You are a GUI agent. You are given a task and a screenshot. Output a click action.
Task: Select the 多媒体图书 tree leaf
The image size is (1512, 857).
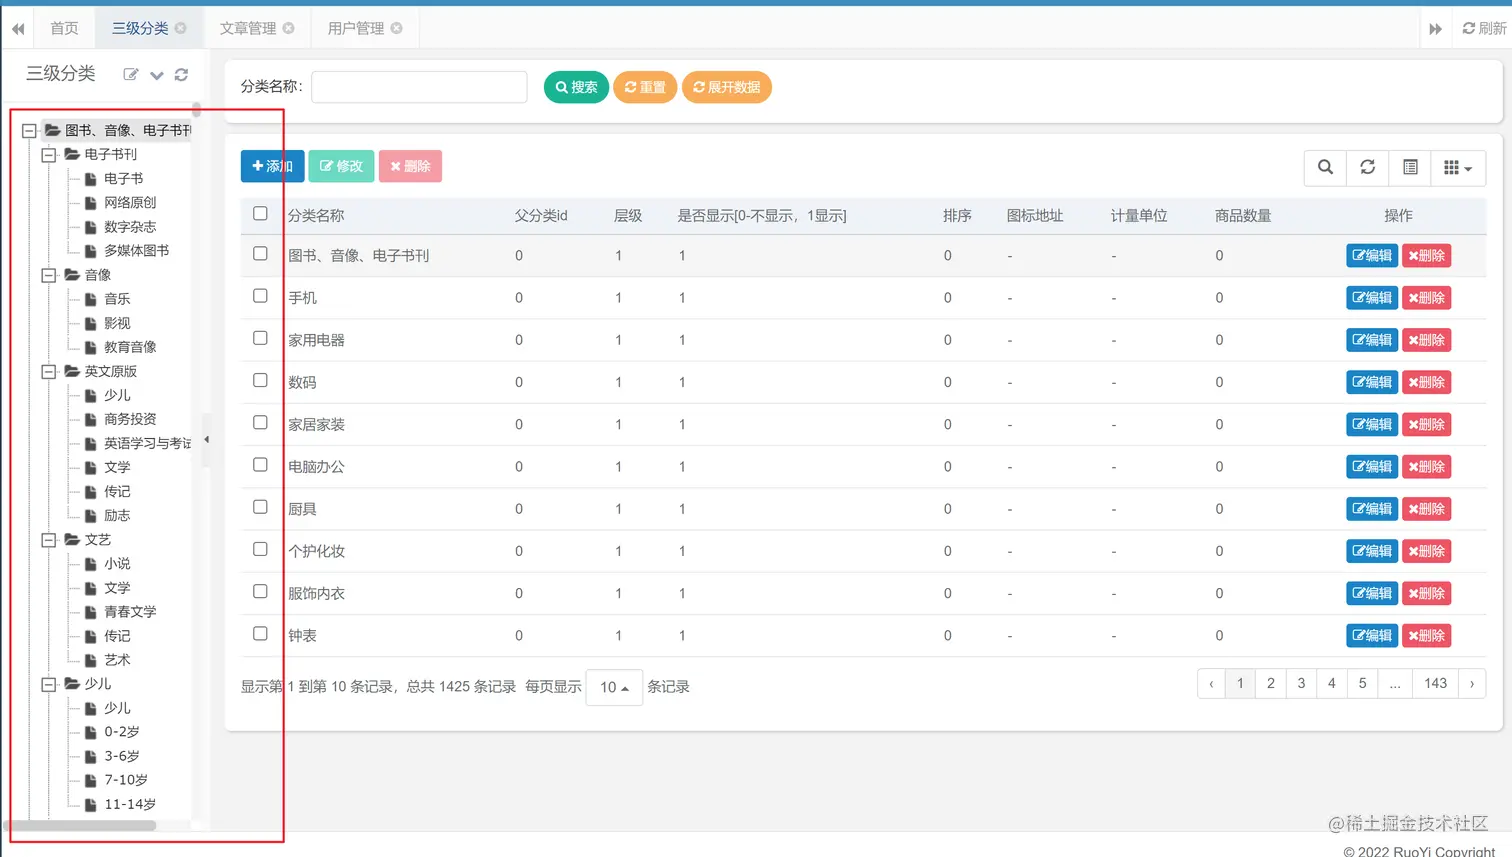click(x=137, y=250)
